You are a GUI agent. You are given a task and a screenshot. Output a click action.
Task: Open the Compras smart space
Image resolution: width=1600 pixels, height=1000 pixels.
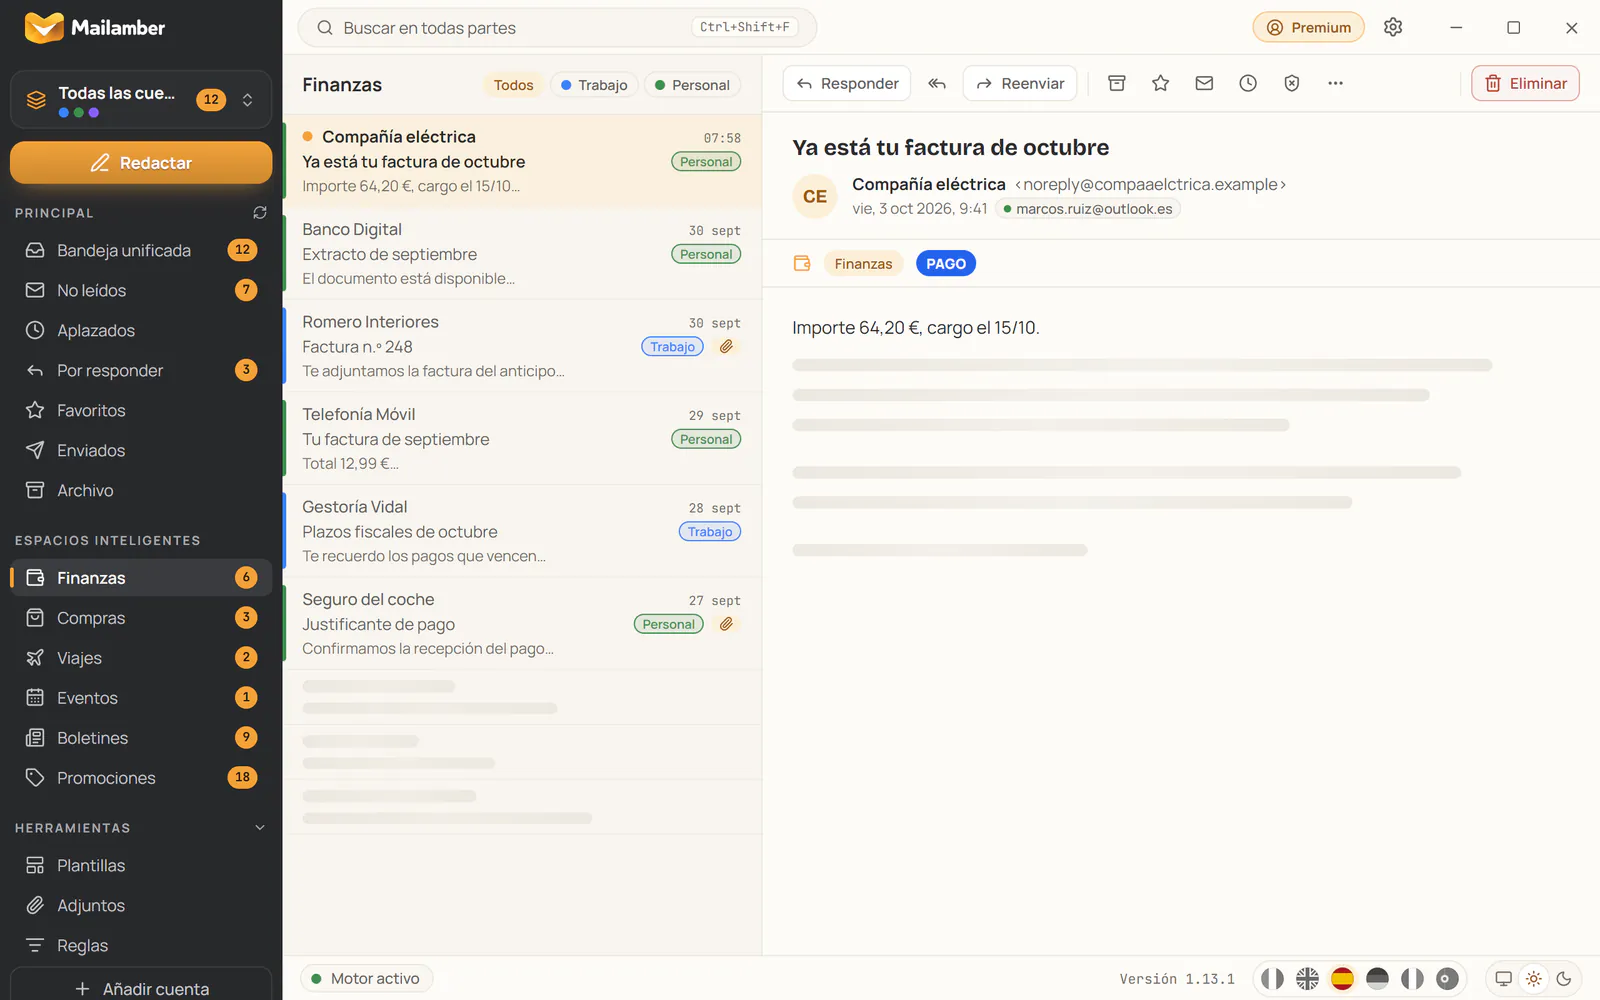click(140, 618)
